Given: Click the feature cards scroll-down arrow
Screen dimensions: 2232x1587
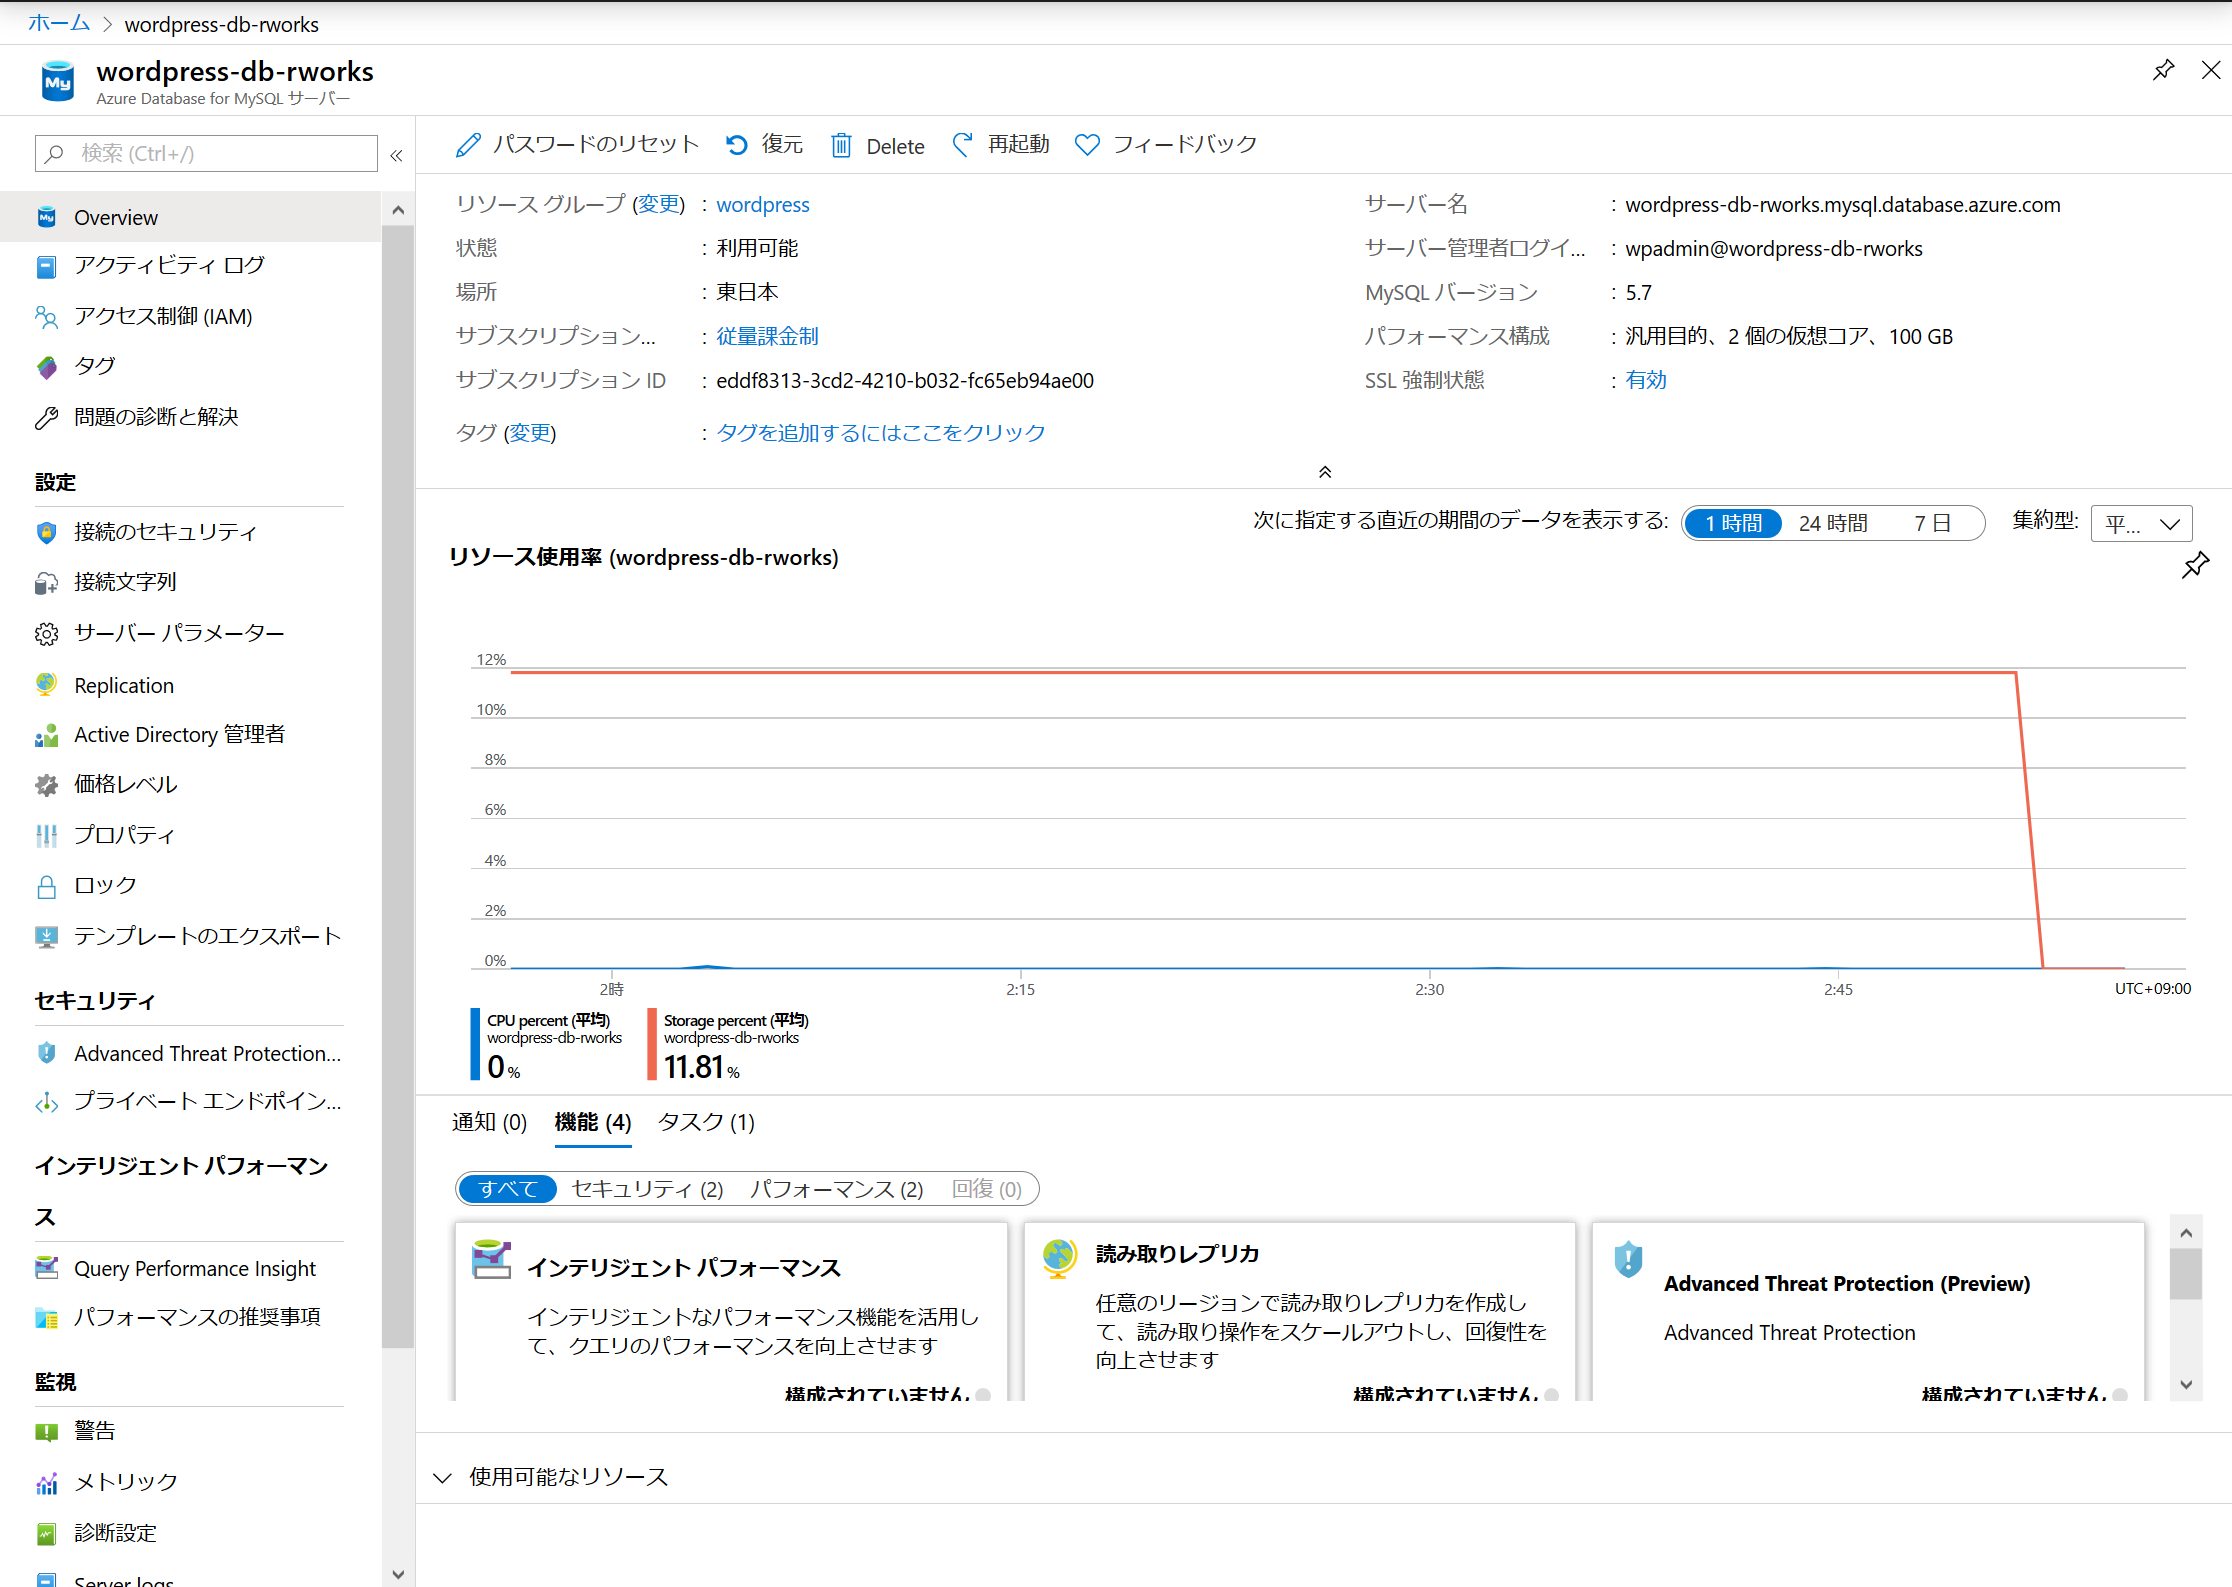Looking at the screenshot, I should pos(2186,1385).
